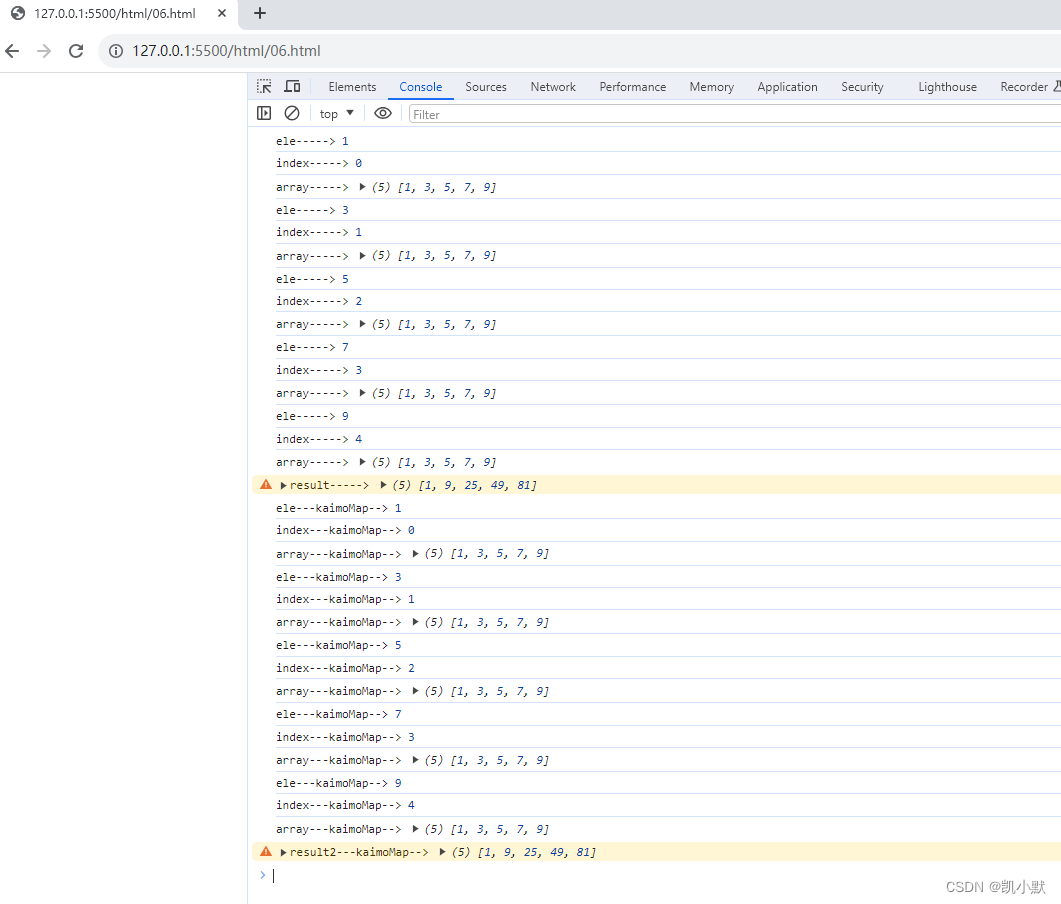
Task: Open the Network tab
Action: (x=553, y=87)
